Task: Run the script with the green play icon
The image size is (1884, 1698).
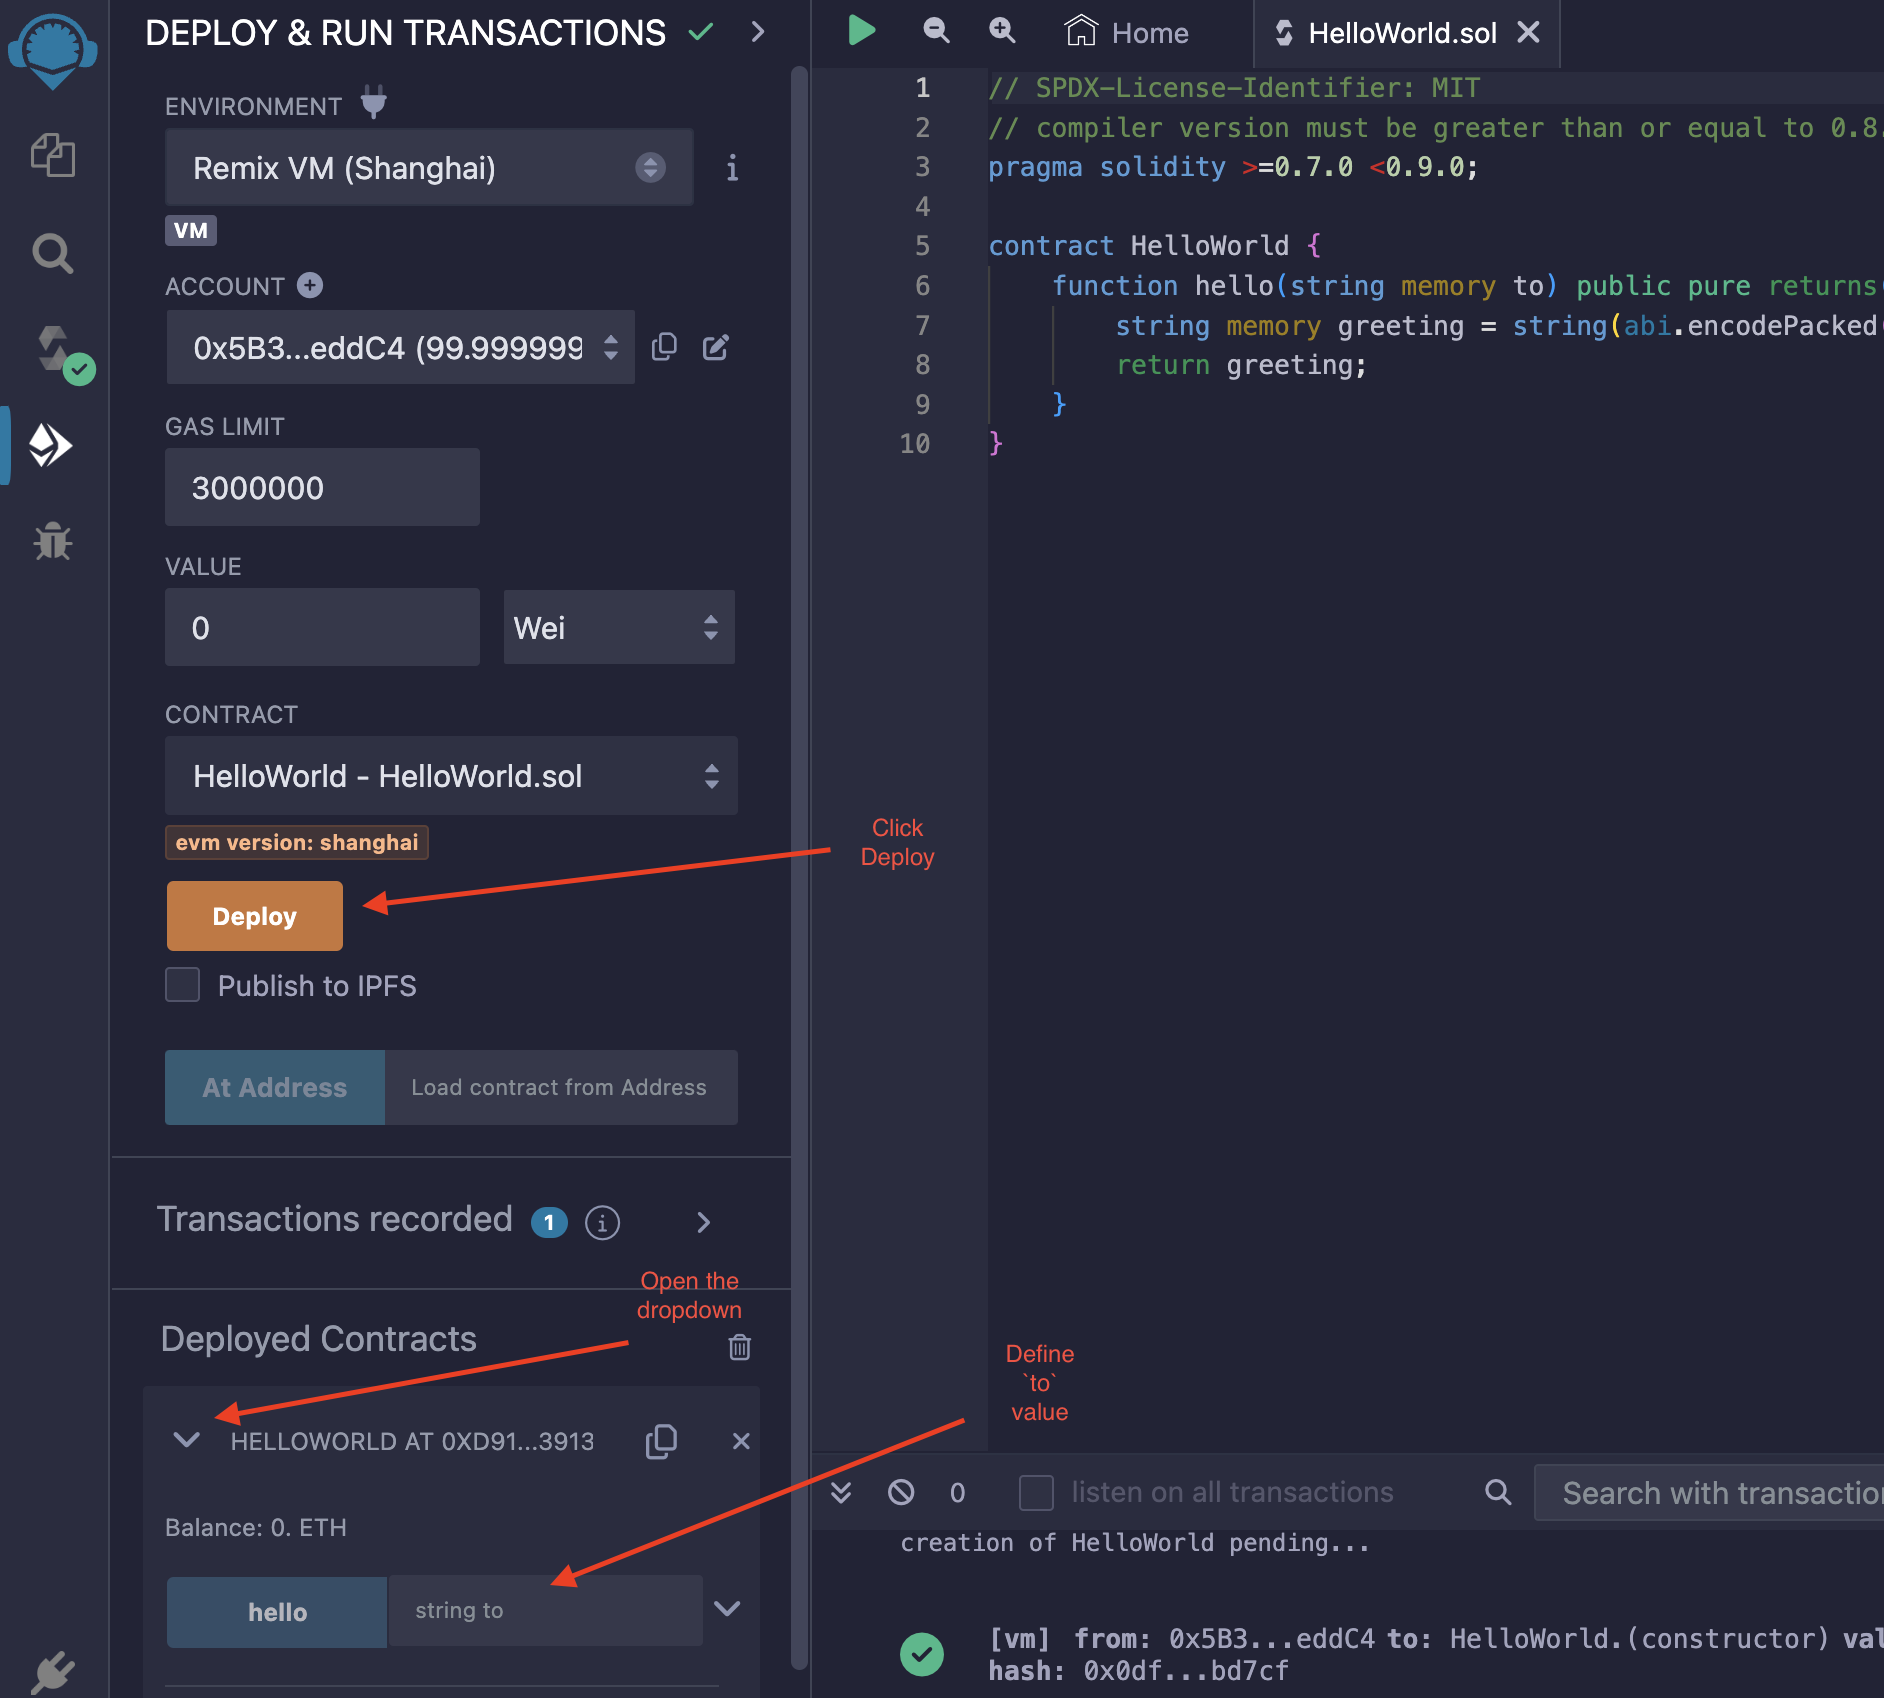Action: (x=861, y=30)
